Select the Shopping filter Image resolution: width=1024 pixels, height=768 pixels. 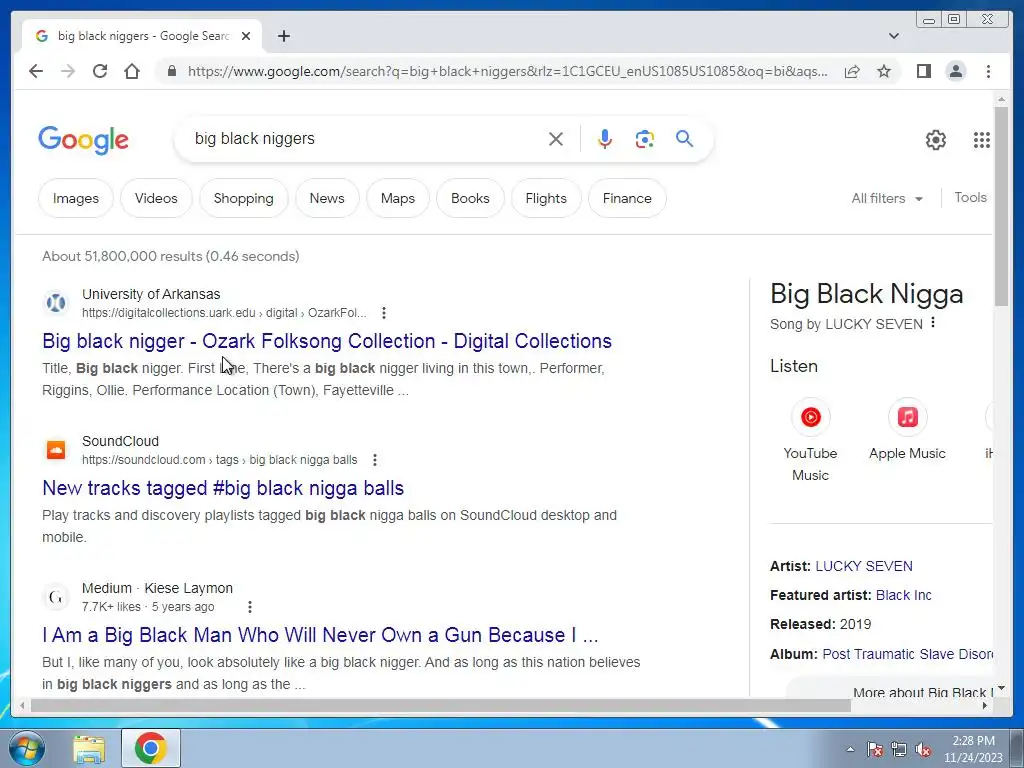(x=244, y=199)
